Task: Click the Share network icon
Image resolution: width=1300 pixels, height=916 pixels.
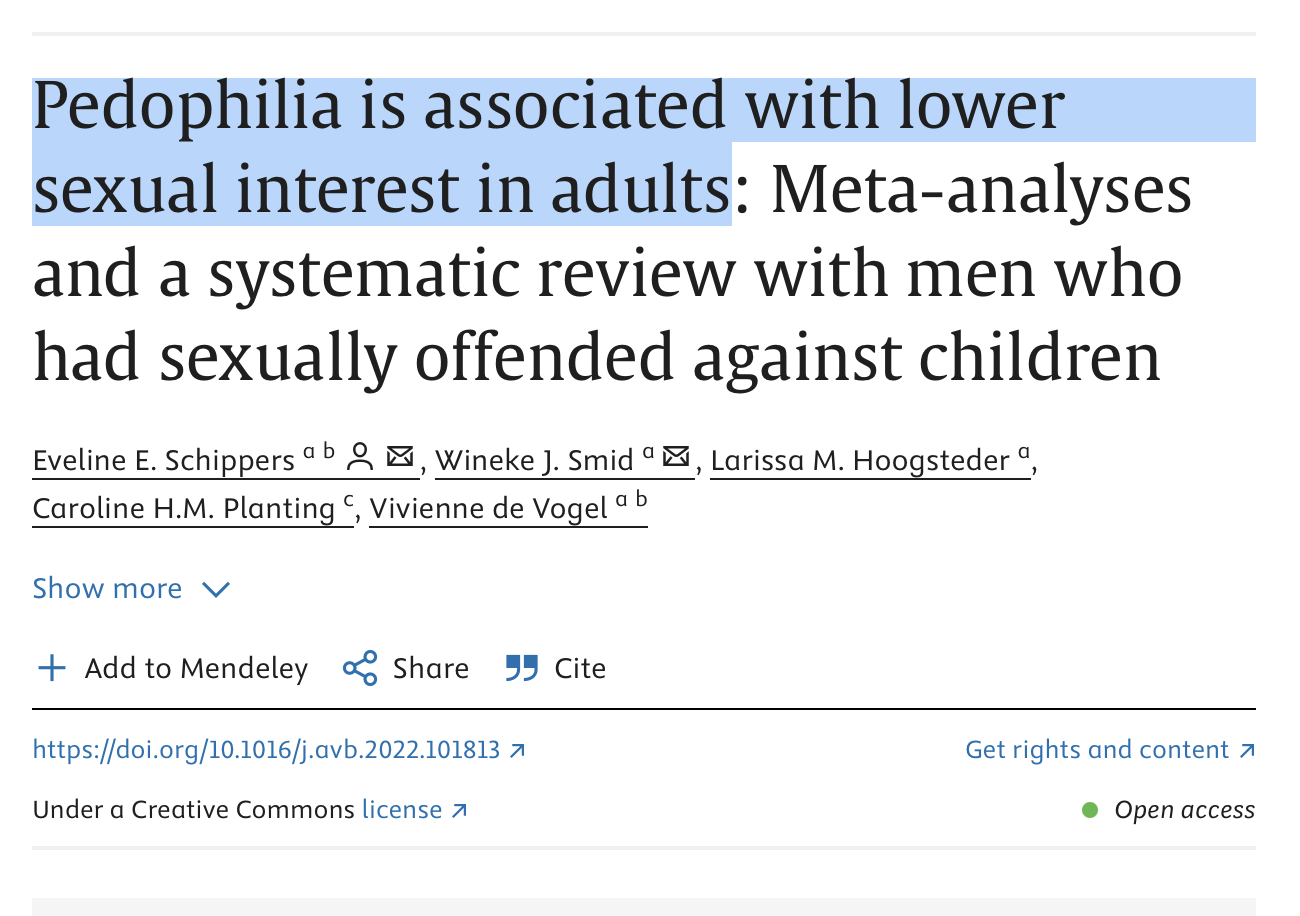Action: [360, 668]
